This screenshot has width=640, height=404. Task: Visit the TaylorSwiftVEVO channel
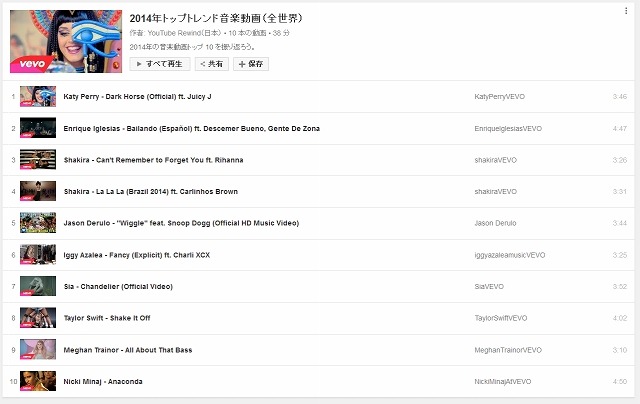point(501,318)
